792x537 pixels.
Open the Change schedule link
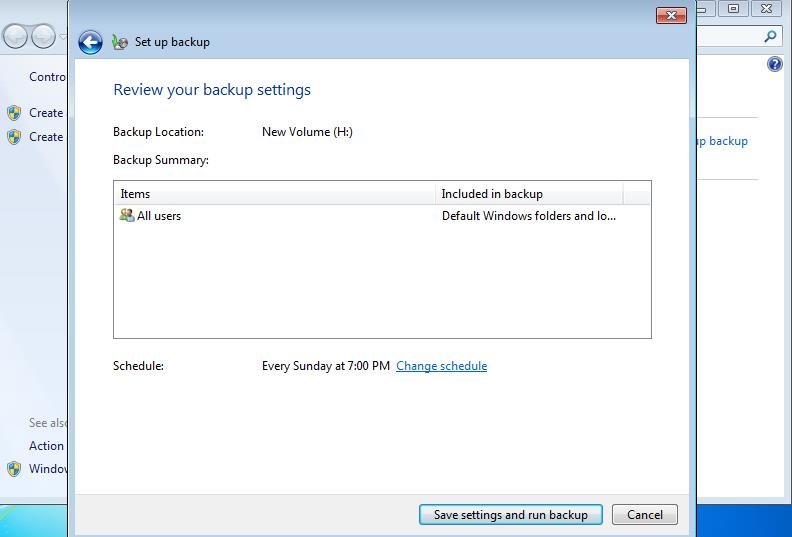pos(441,366)
